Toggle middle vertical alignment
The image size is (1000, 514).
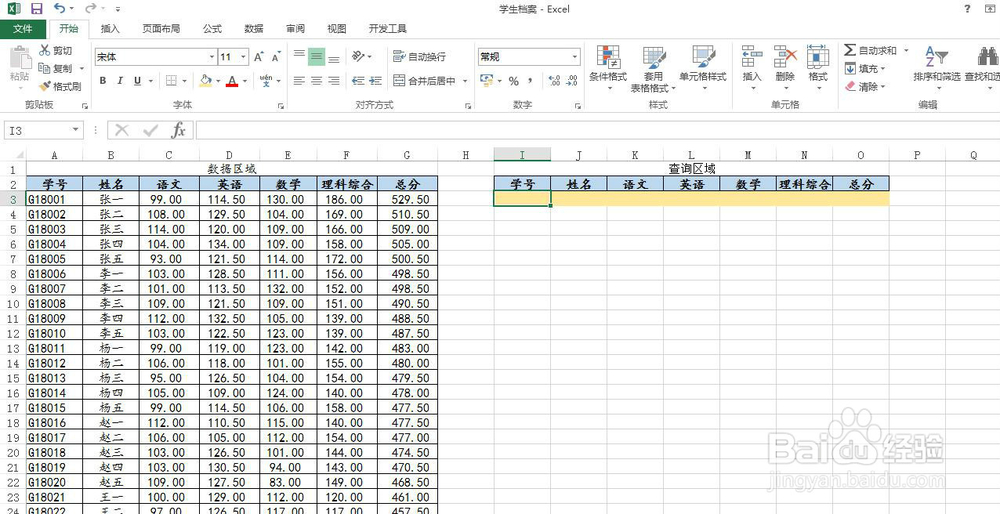316,57
